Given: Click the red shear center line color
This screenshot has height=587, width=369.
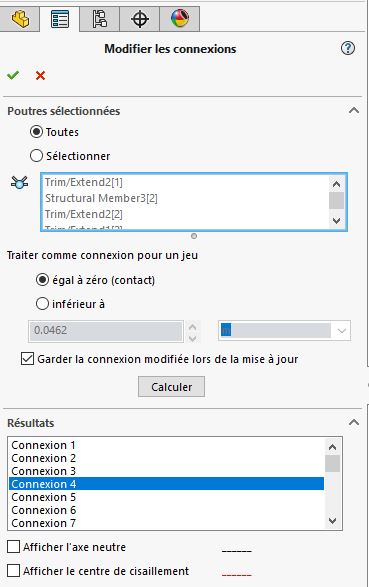Looking at the screenshot, I should click(x=237, y=575).
